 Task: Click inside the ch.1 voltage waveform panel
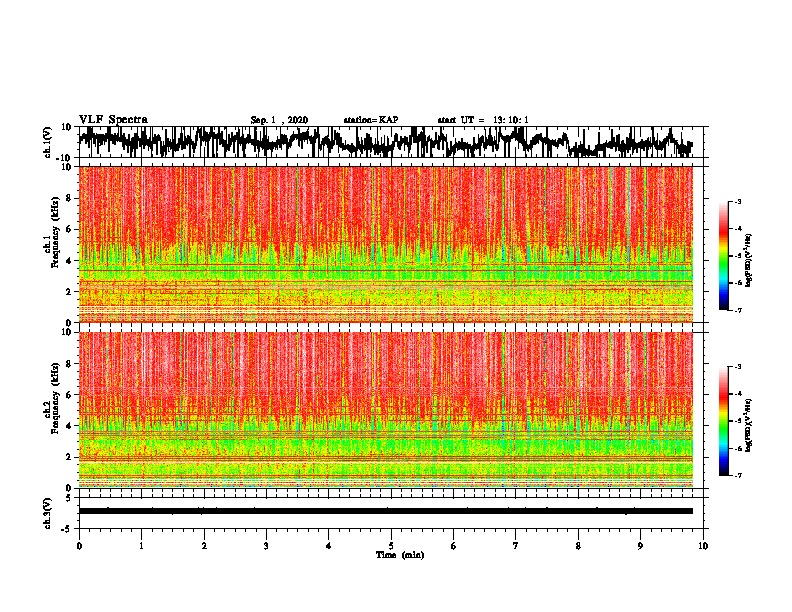pyautogui.click(x=391, y=142)
